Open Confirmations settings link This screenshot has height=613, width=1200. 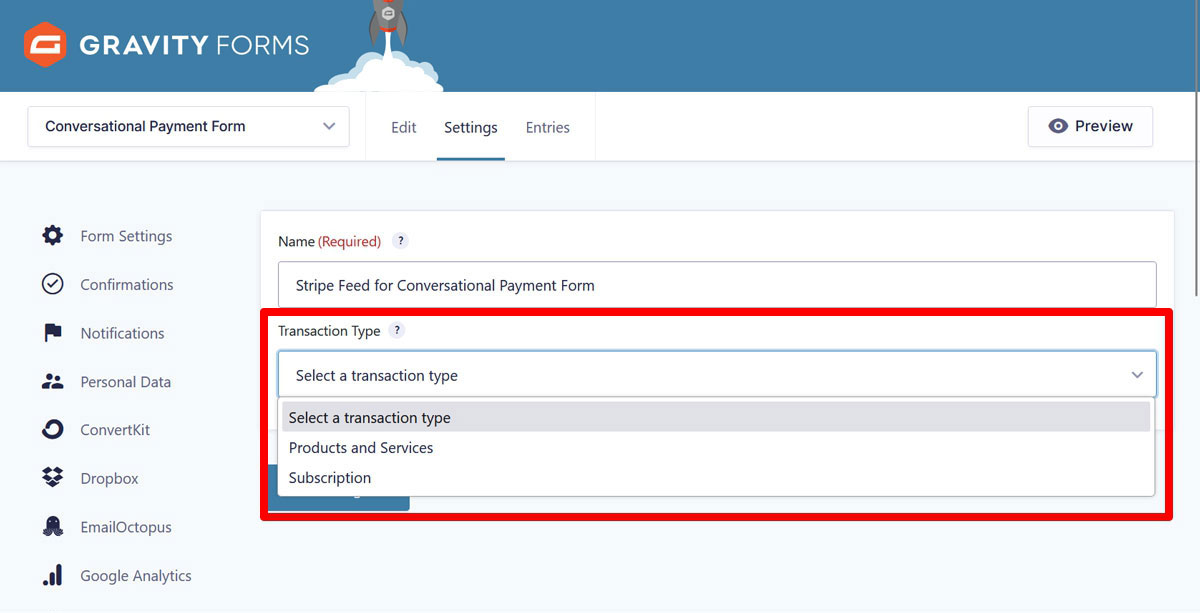pyautogui.click(x=127, y=285)
